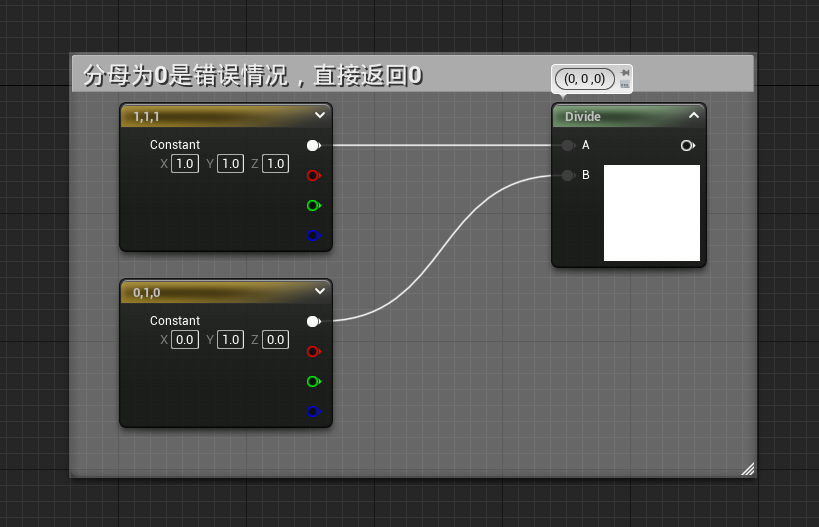Click the Divide node's output pin
Screen dimensions: 819x527
pyautogui.click(x=687, y=146)
